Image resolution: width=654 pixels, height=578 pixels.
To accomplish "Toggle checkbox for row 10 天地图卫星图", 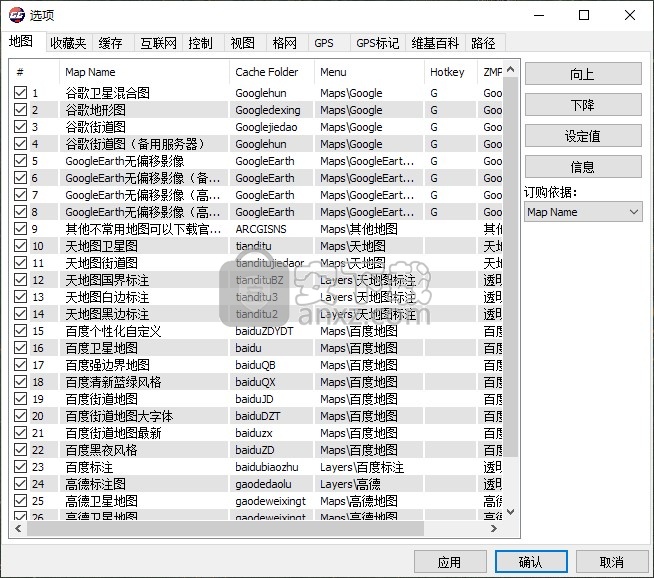I will point(20,246).
